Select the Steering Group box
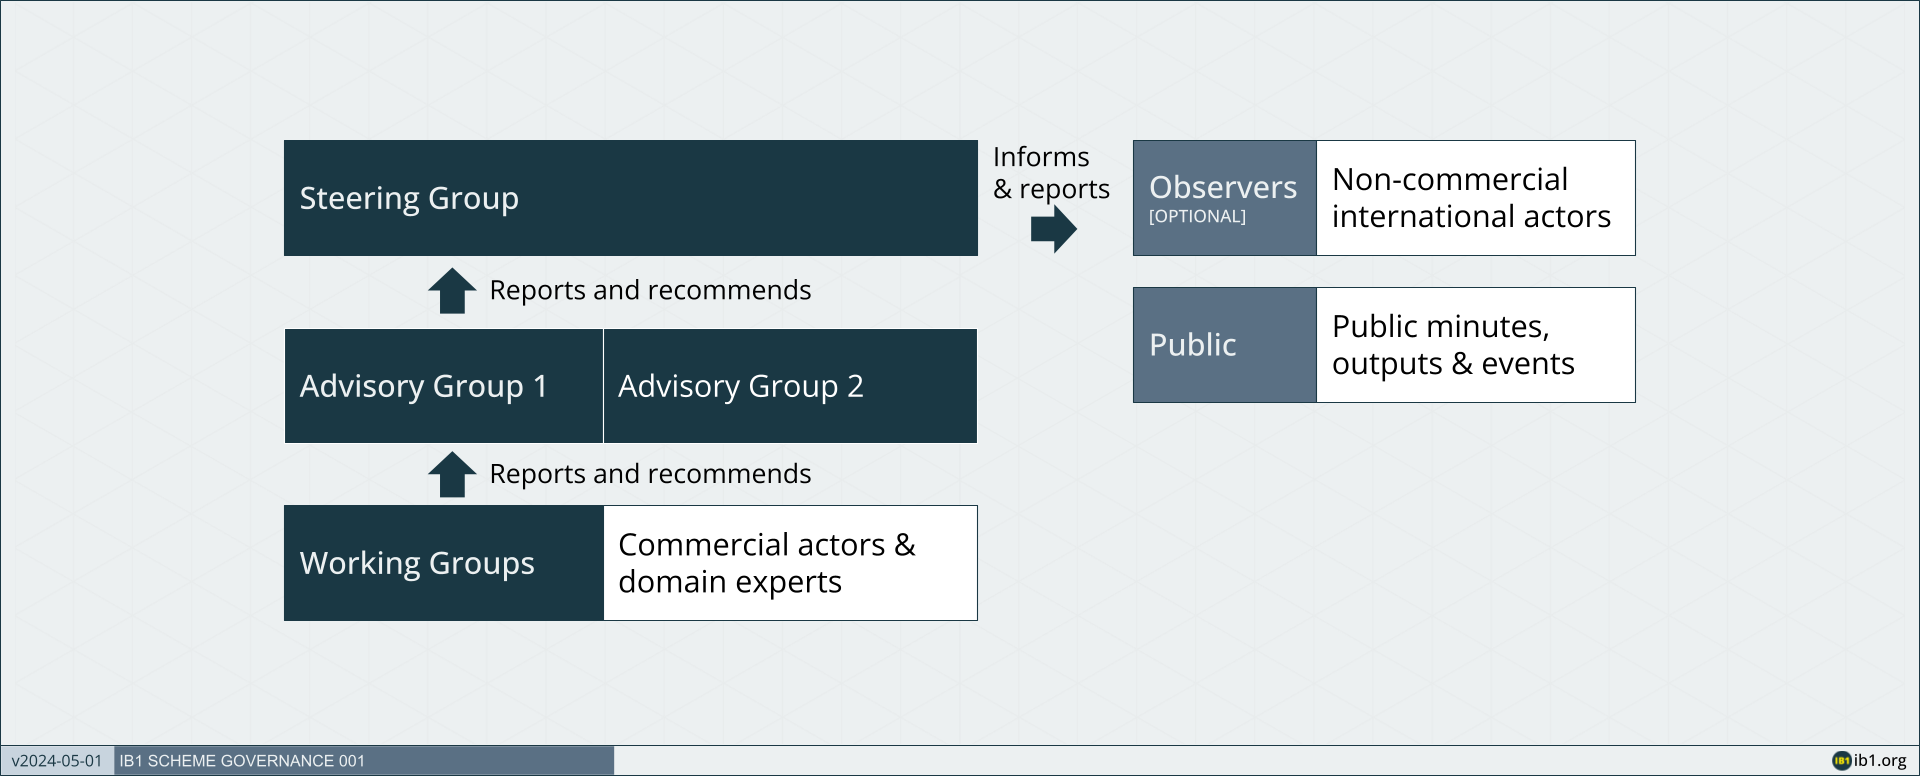 pos(631,198)
